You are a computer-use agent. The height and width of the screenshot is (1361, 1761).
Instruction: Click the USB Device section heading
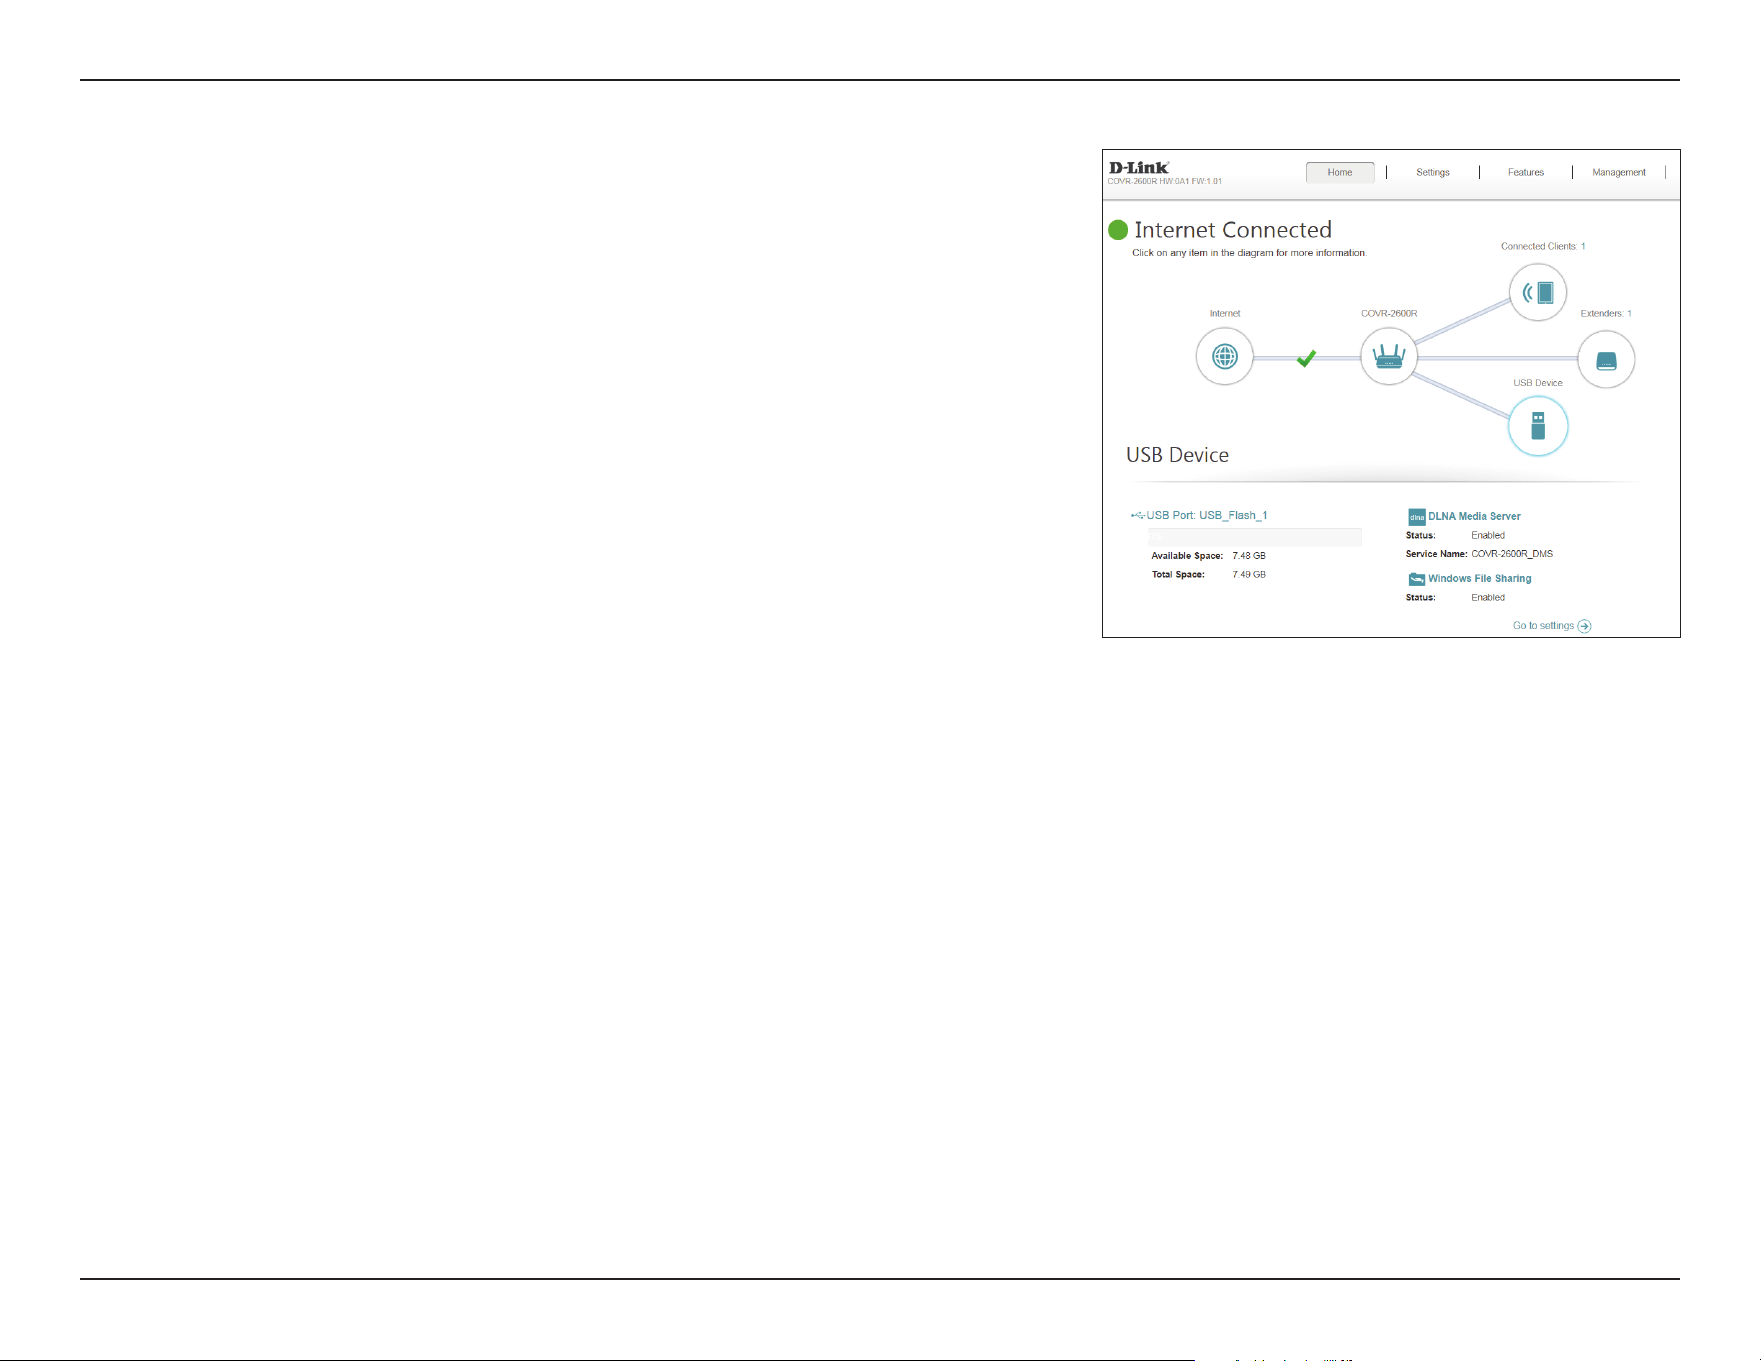(1177, 455)
